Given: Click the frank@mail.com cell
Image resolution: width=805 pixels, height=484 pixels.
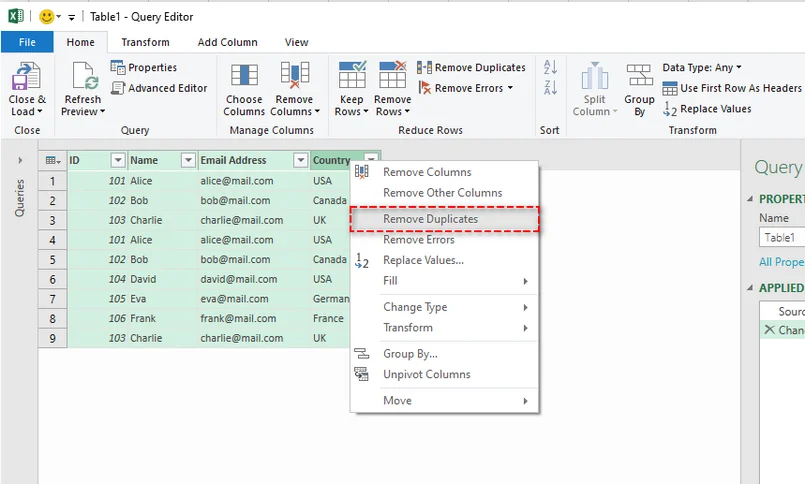Looking at the screenshot, I should coord(254,318).
